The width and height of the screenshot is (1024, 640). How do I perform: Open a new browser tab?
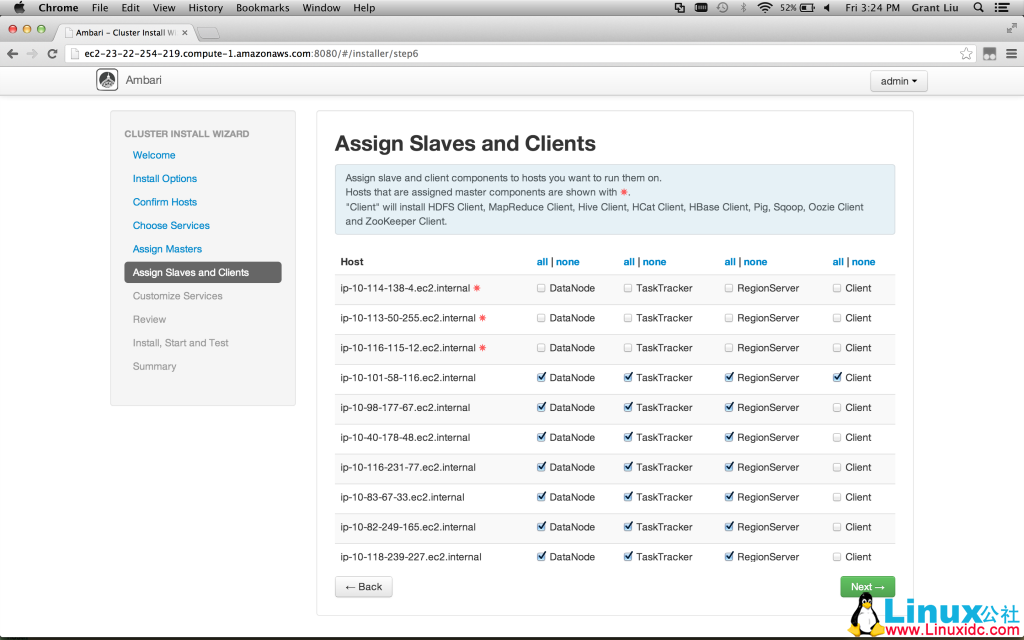point(207,31)
